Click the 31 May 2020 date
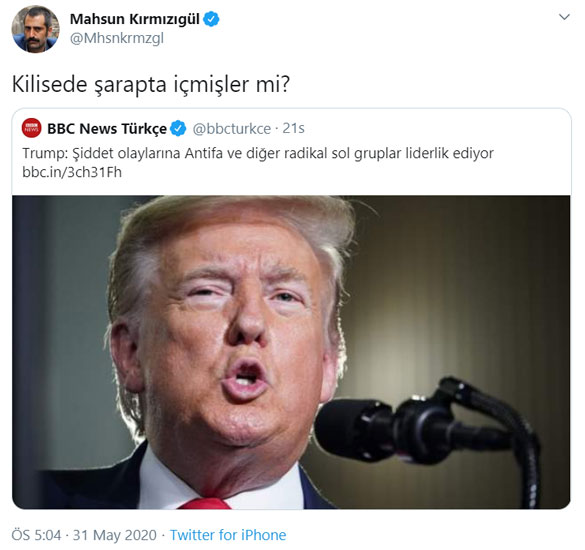 point(115,535)
